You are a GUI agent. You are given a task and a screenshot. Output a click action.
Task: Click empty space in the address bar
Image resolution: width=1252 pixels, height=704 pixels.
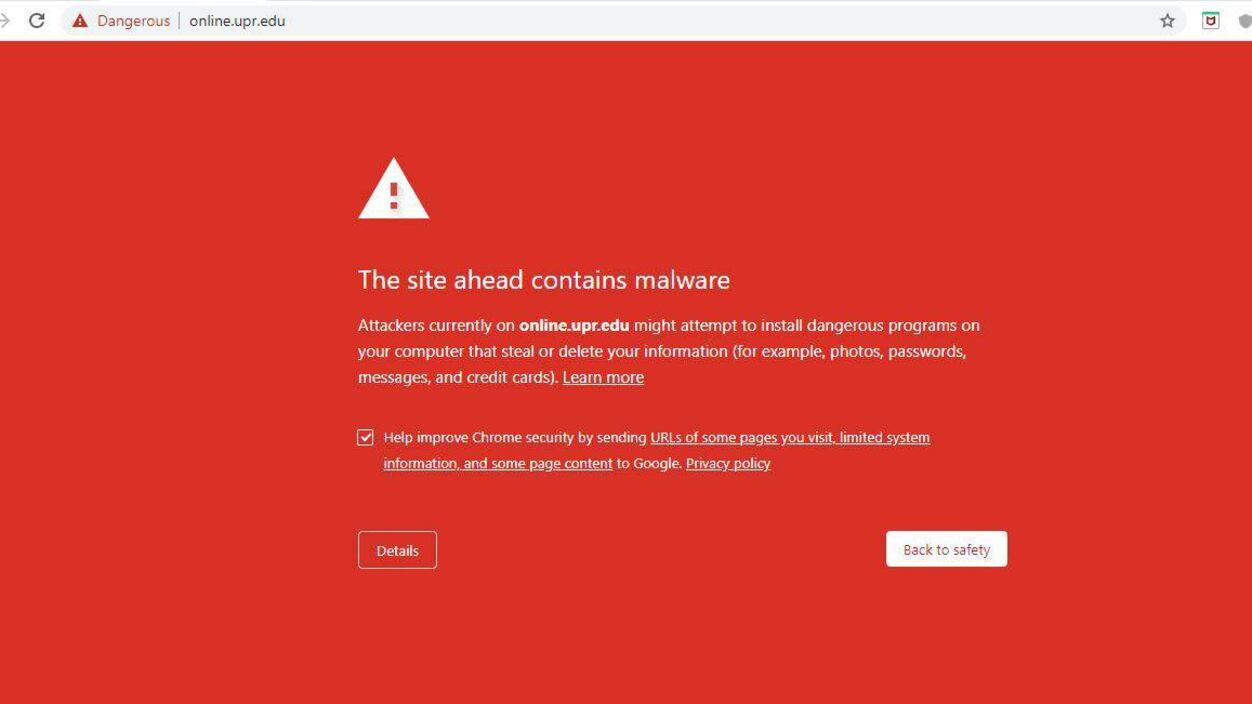point(700,20)
